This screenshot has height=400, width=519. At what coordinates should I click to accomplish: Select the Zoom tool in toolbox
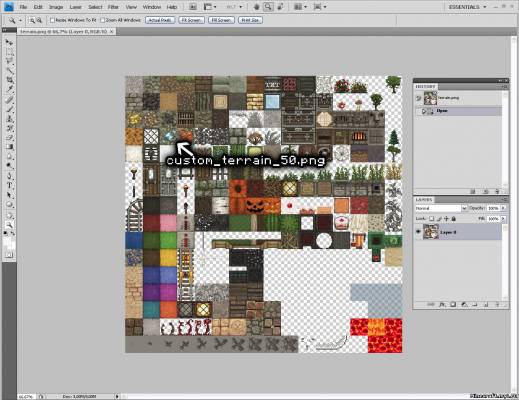(9, 225)
